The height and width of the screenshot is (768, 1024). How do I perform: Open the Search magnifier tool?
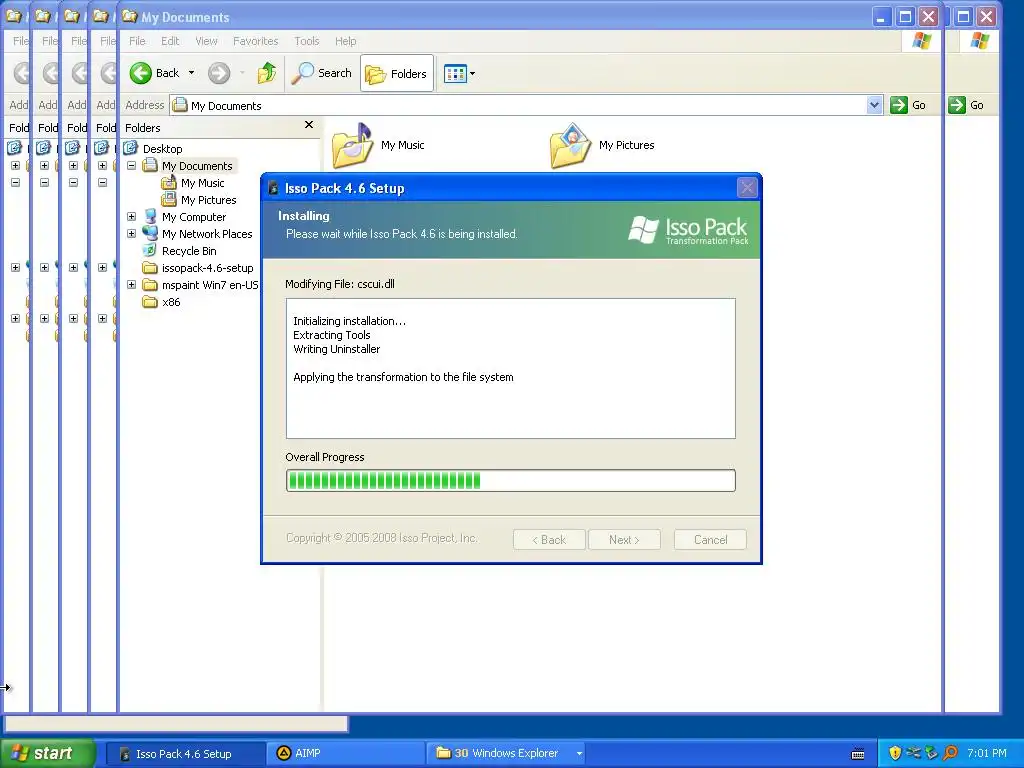321,73
